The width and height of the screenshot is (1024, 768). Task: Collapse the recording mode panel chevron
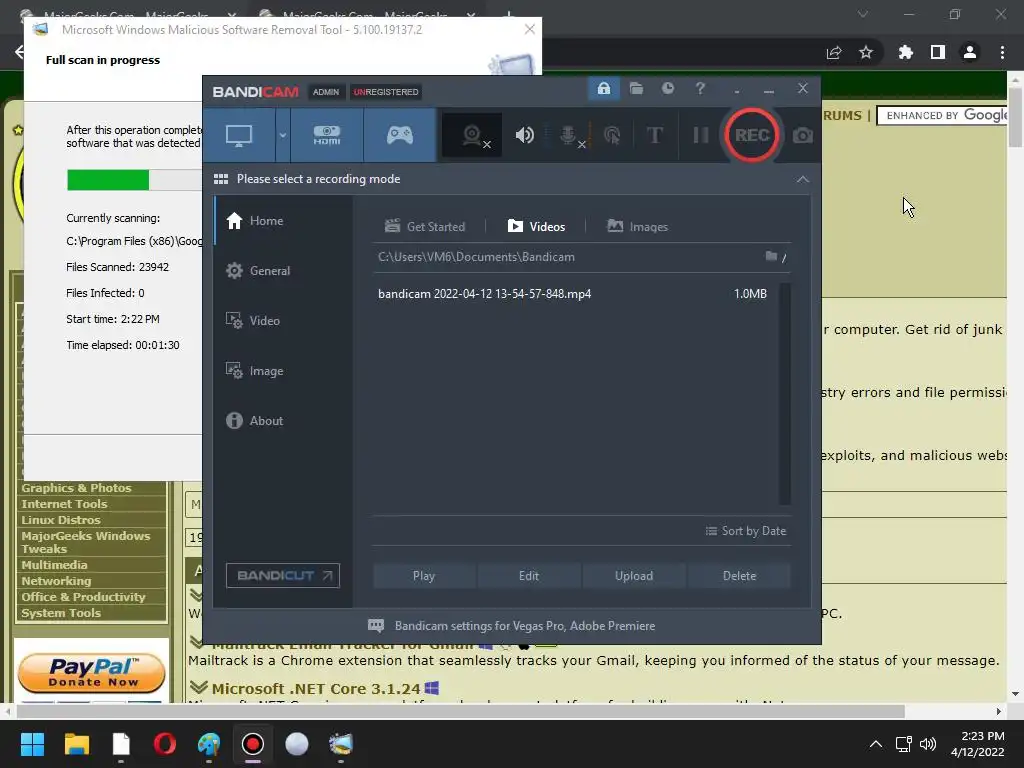pyautogui.click(x=803, y=179)
